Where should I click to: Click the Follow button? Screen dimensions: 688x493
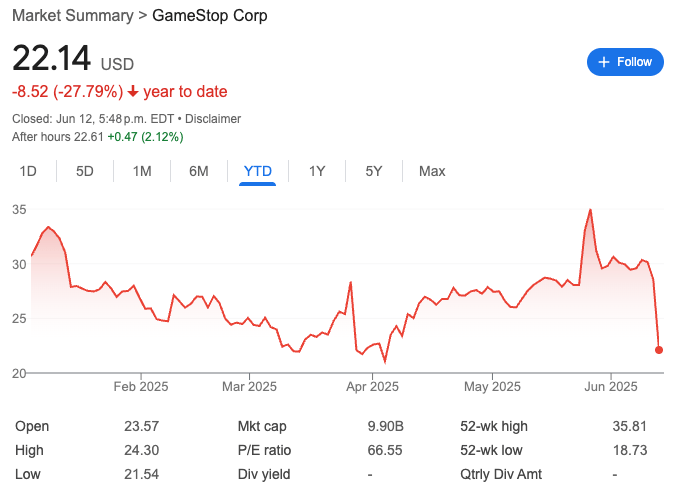tap(625, 62)
